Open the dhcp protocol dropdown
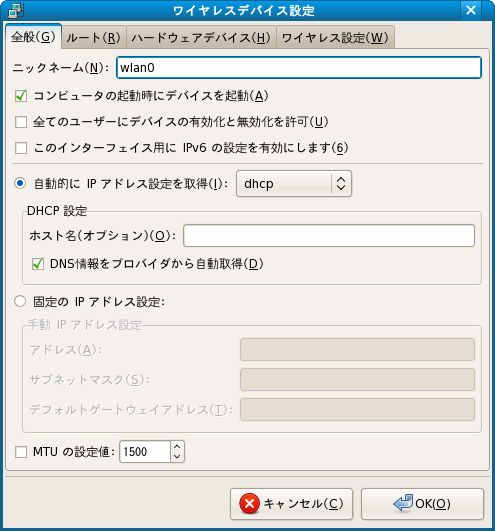 [294, 184]
